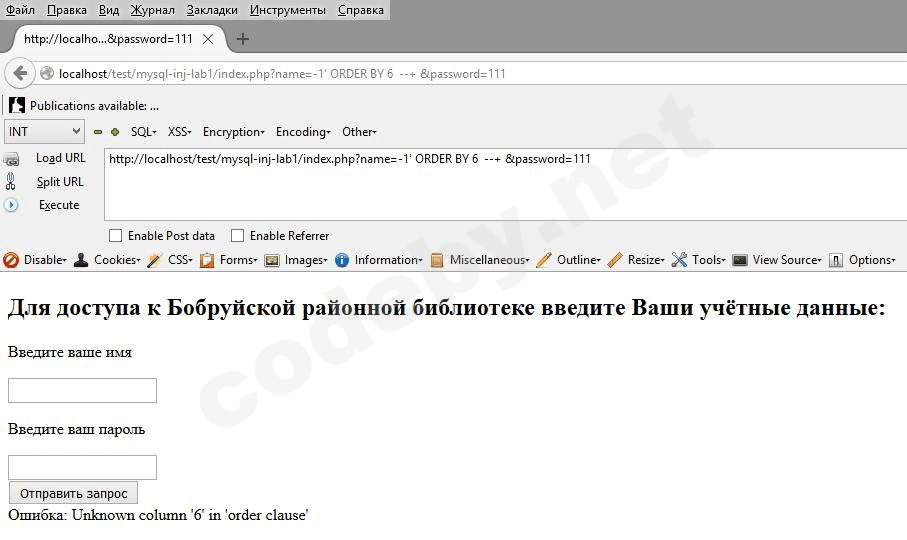Click Execute button label
The image size is (907, 540).
(x=59, y=205)
